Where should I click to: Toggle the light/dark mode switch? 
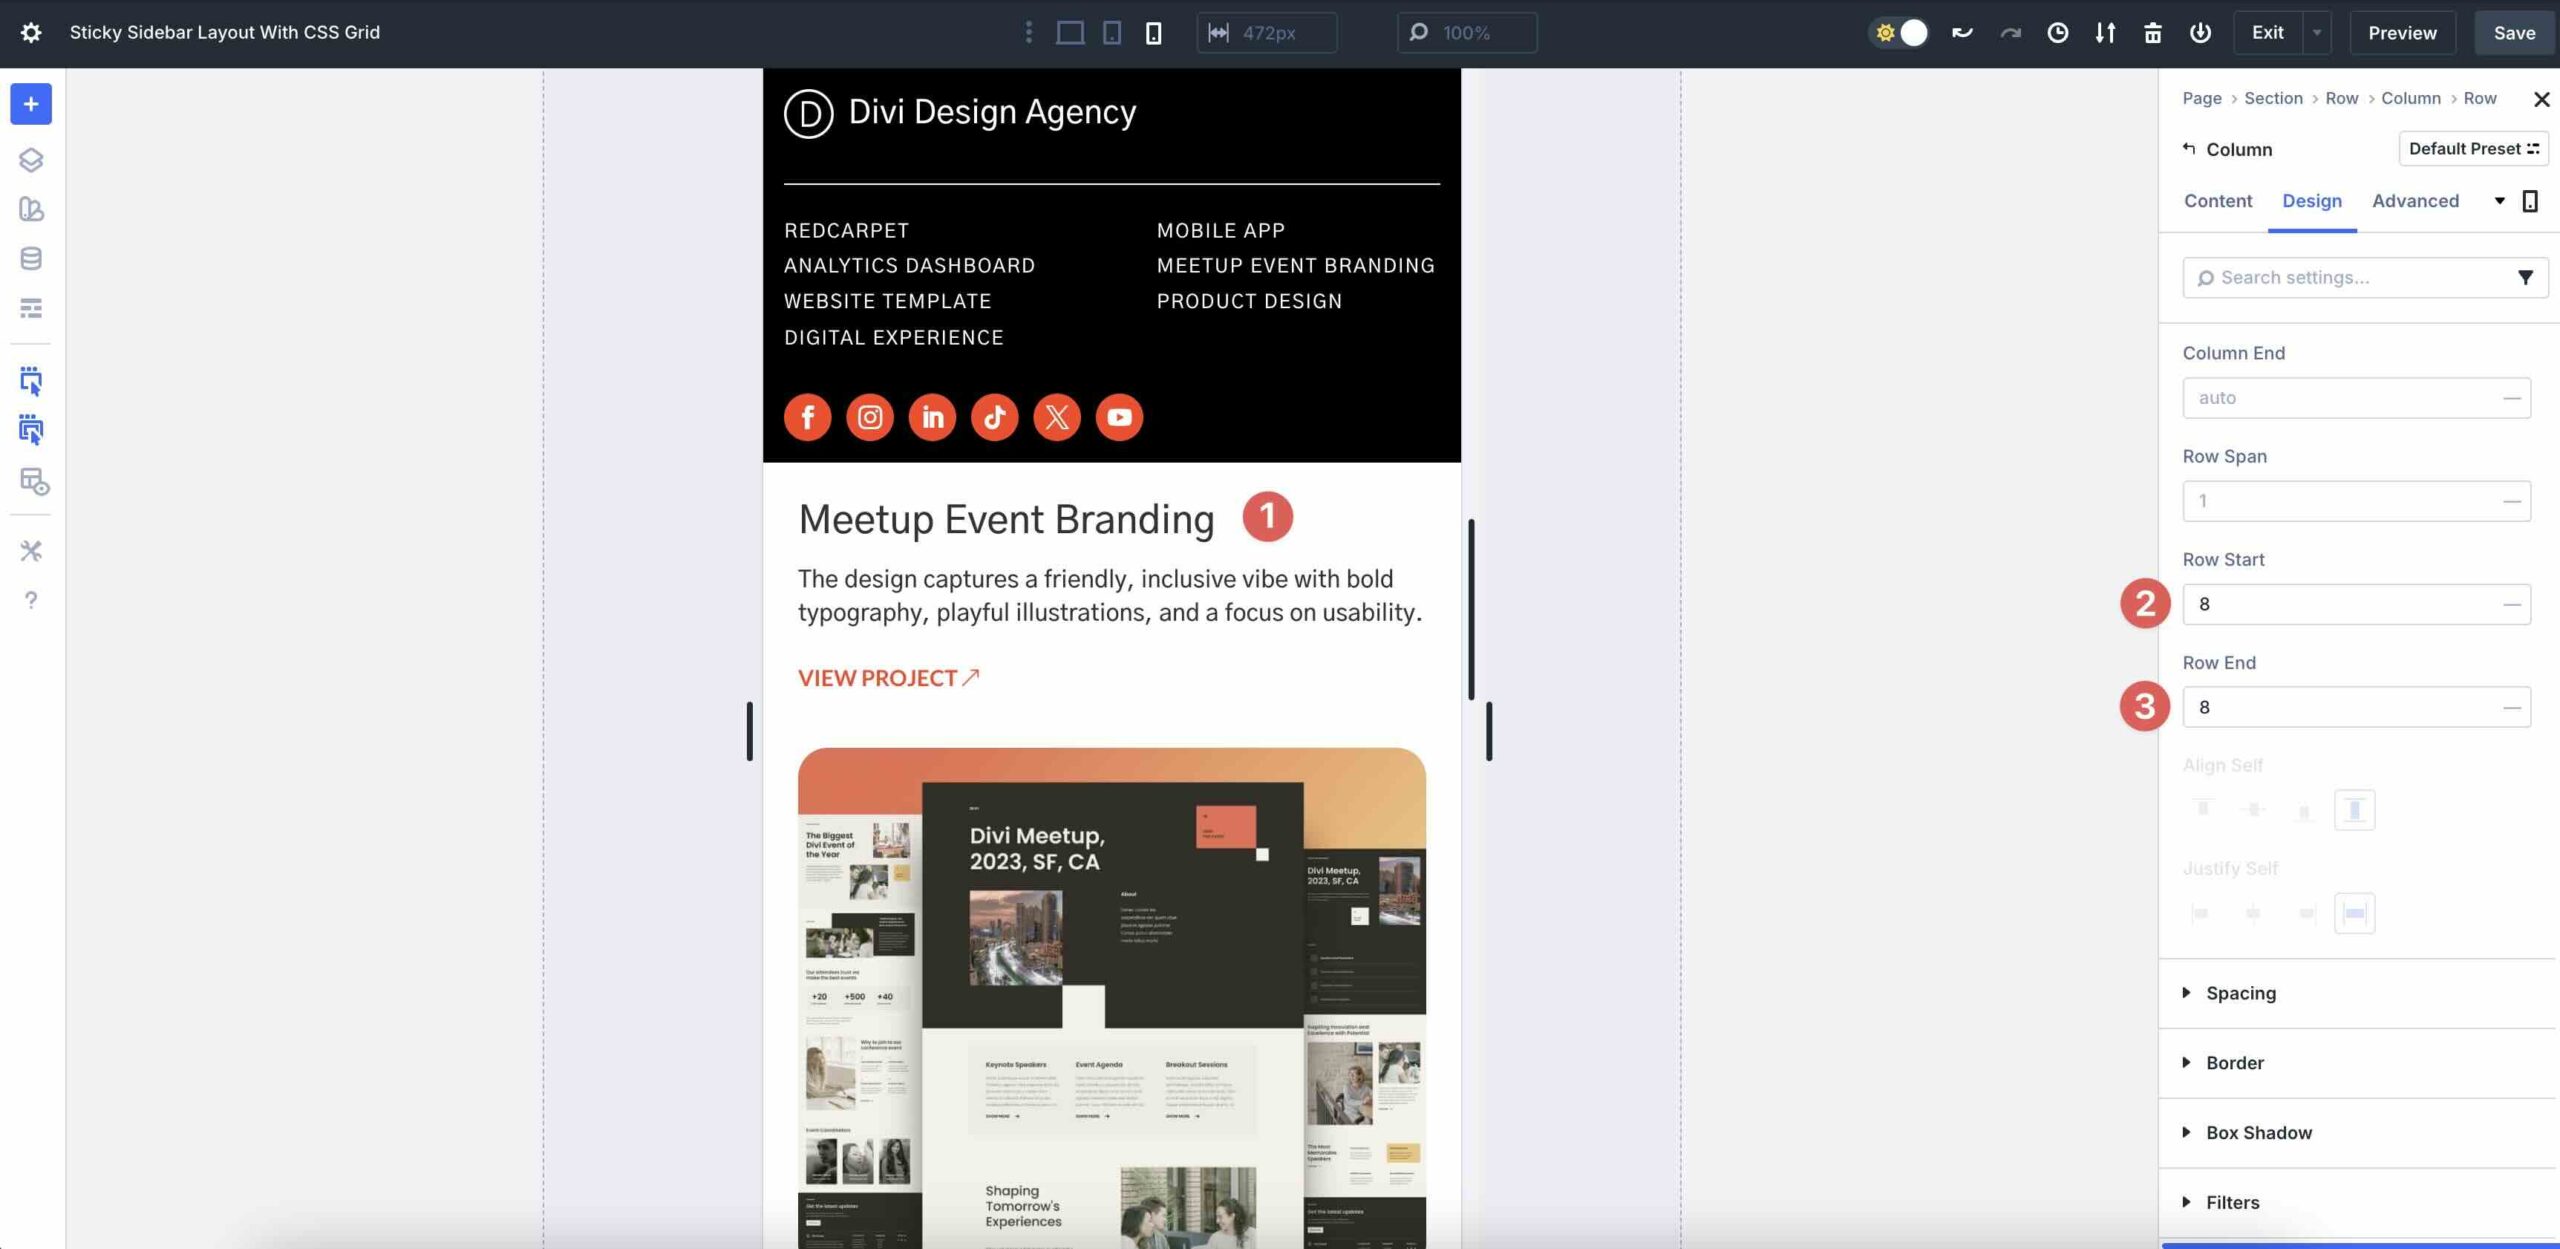(x=1899, y=32)
